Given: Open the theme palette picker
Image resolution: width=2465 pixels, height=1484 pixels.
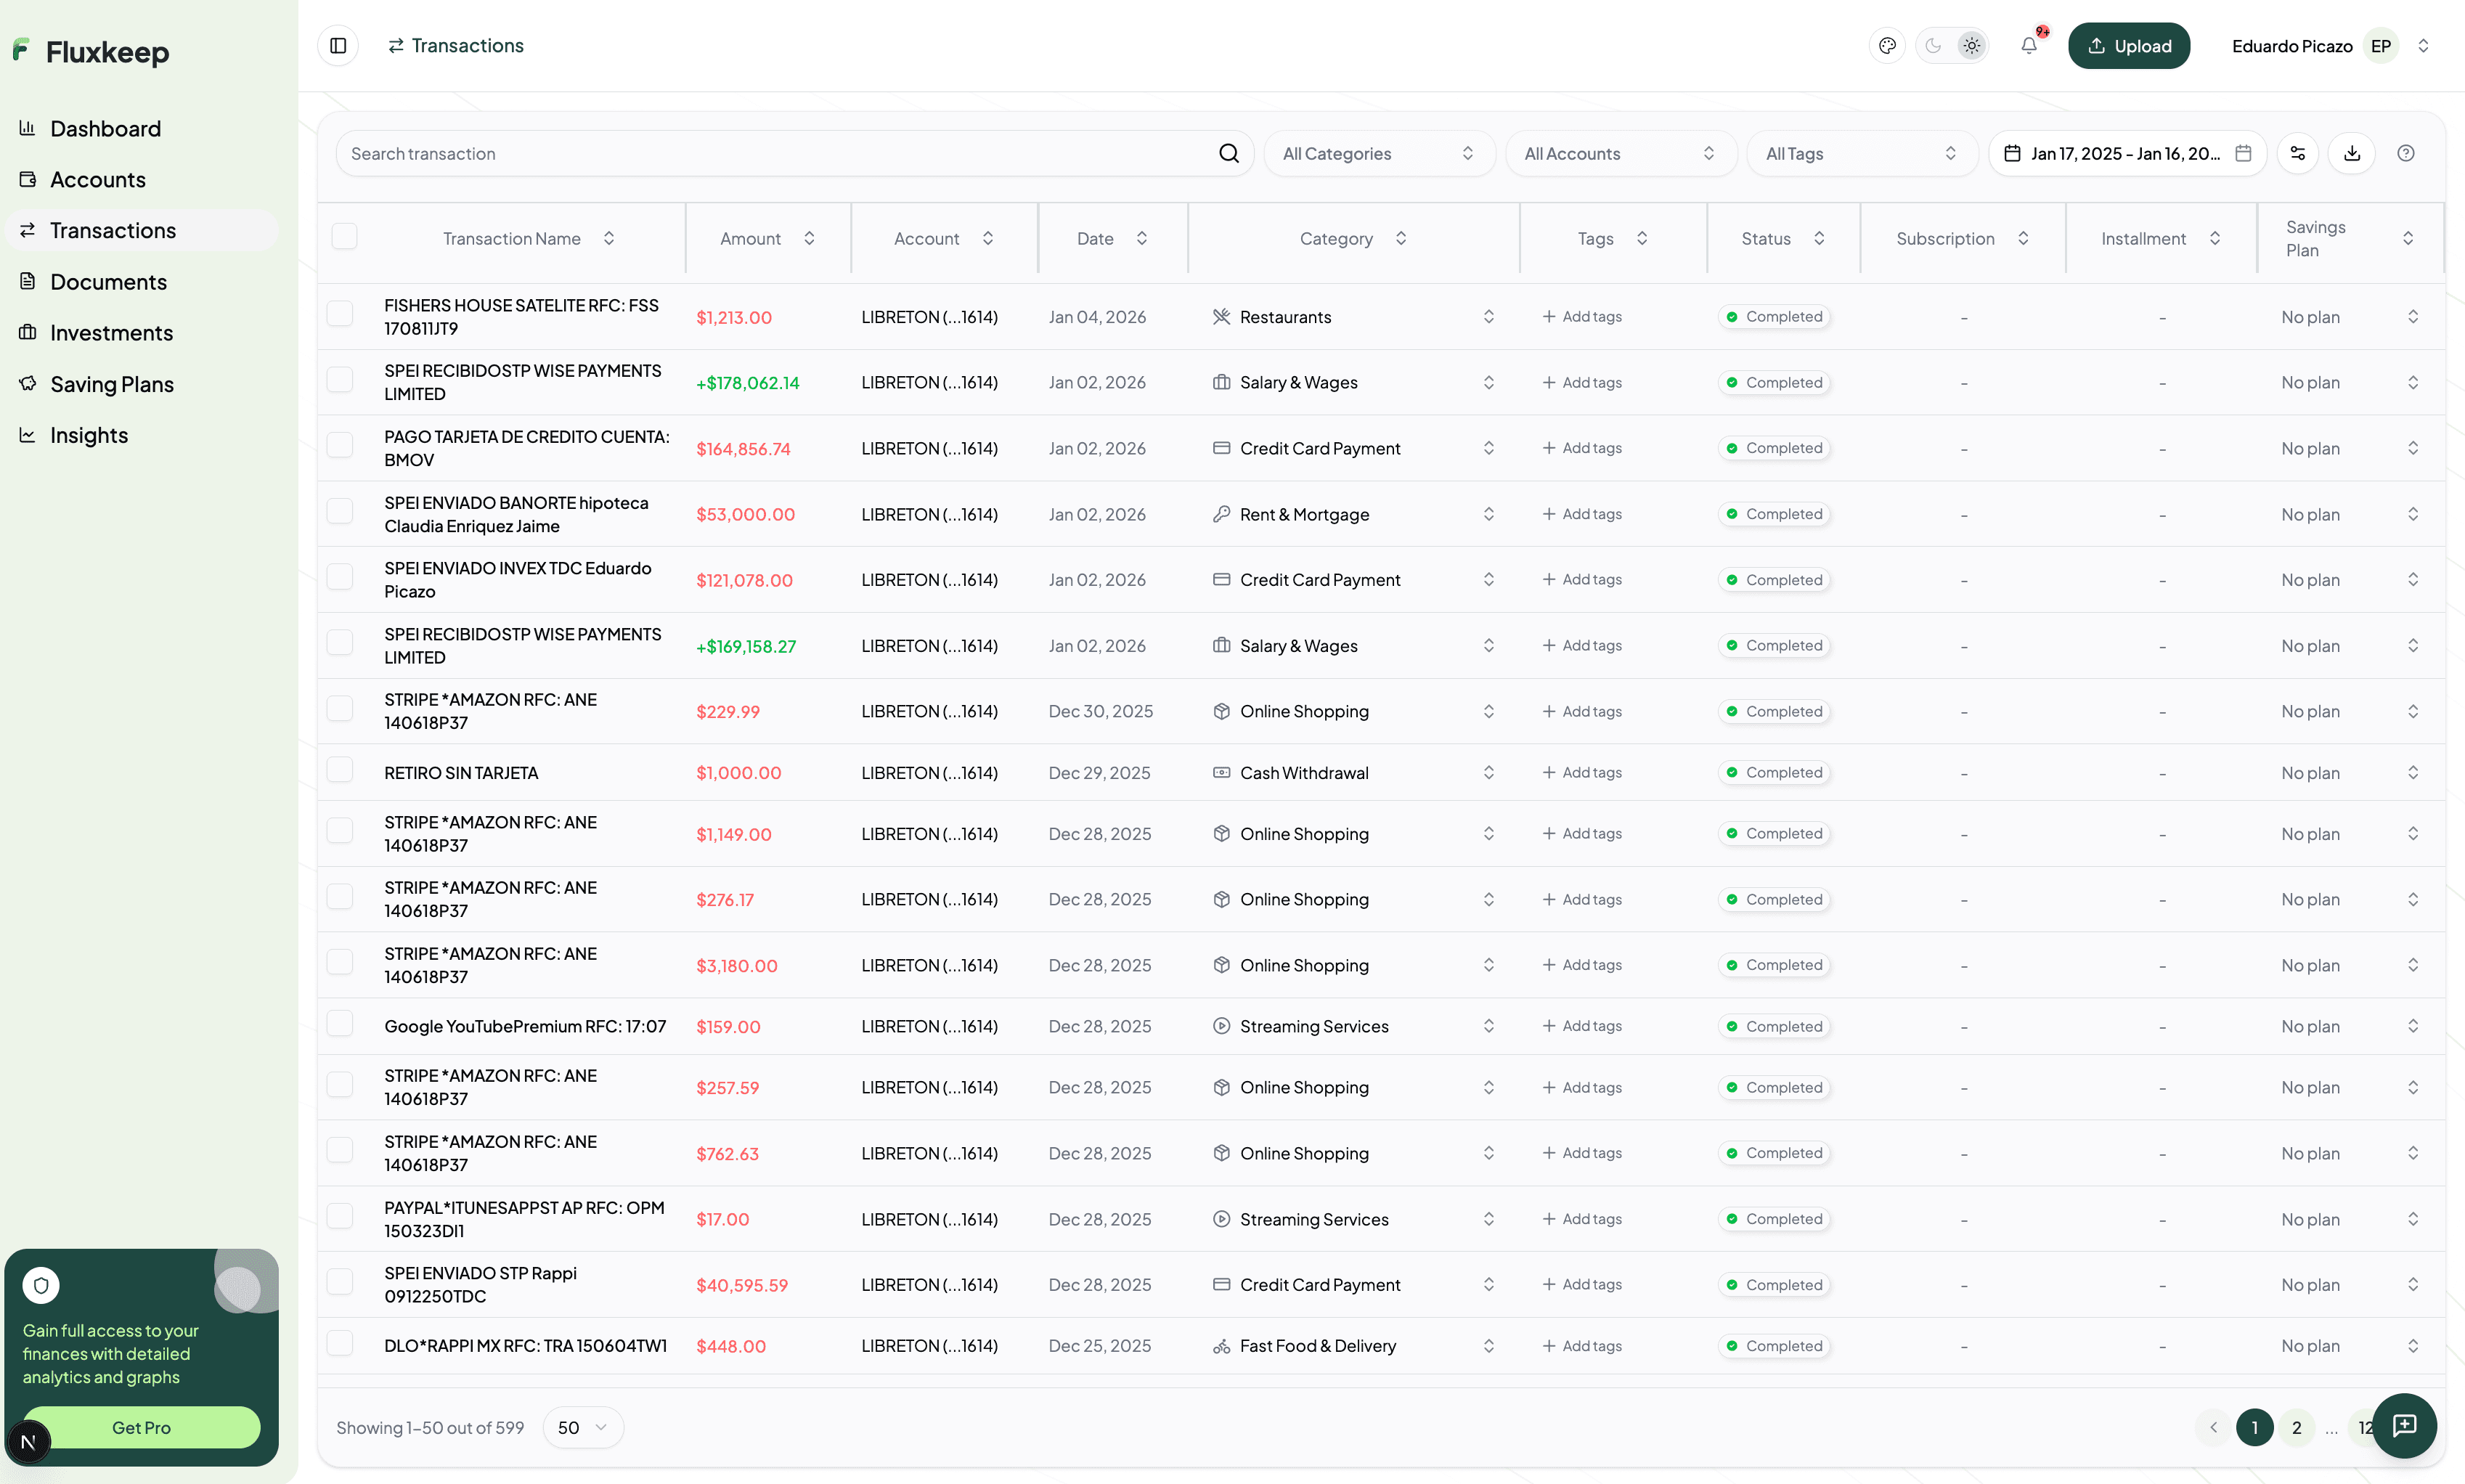Looking at the screenshot, I should coord(1888,45).
